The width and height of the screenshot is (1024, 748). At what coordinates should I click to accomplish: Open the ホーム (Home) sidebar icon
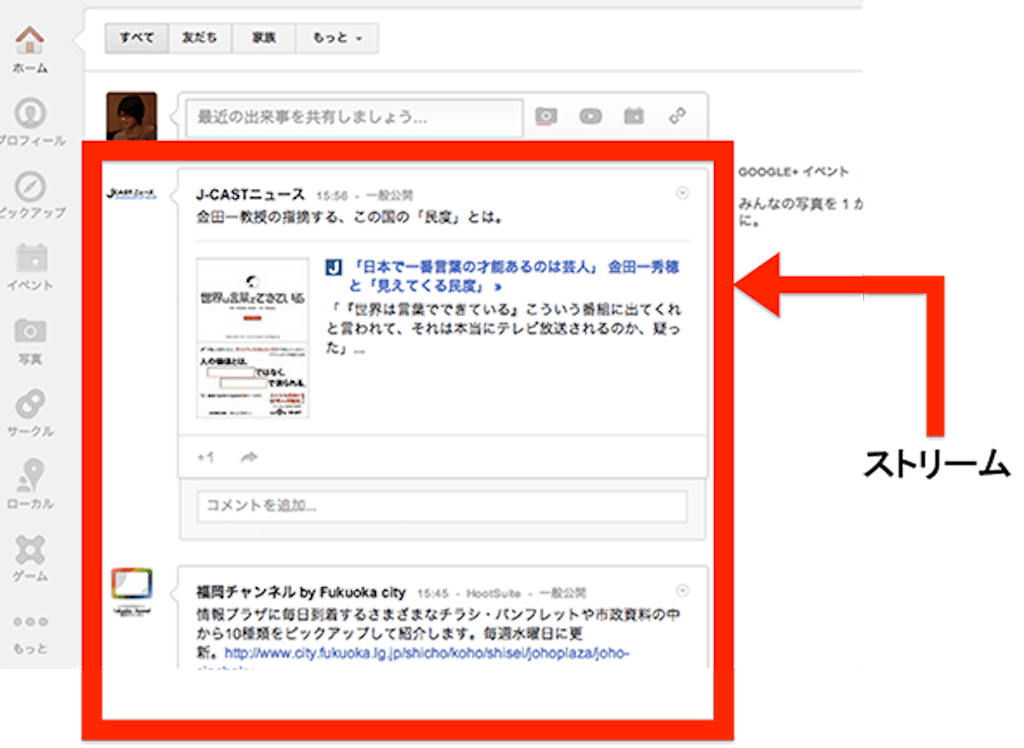(31, 43)
